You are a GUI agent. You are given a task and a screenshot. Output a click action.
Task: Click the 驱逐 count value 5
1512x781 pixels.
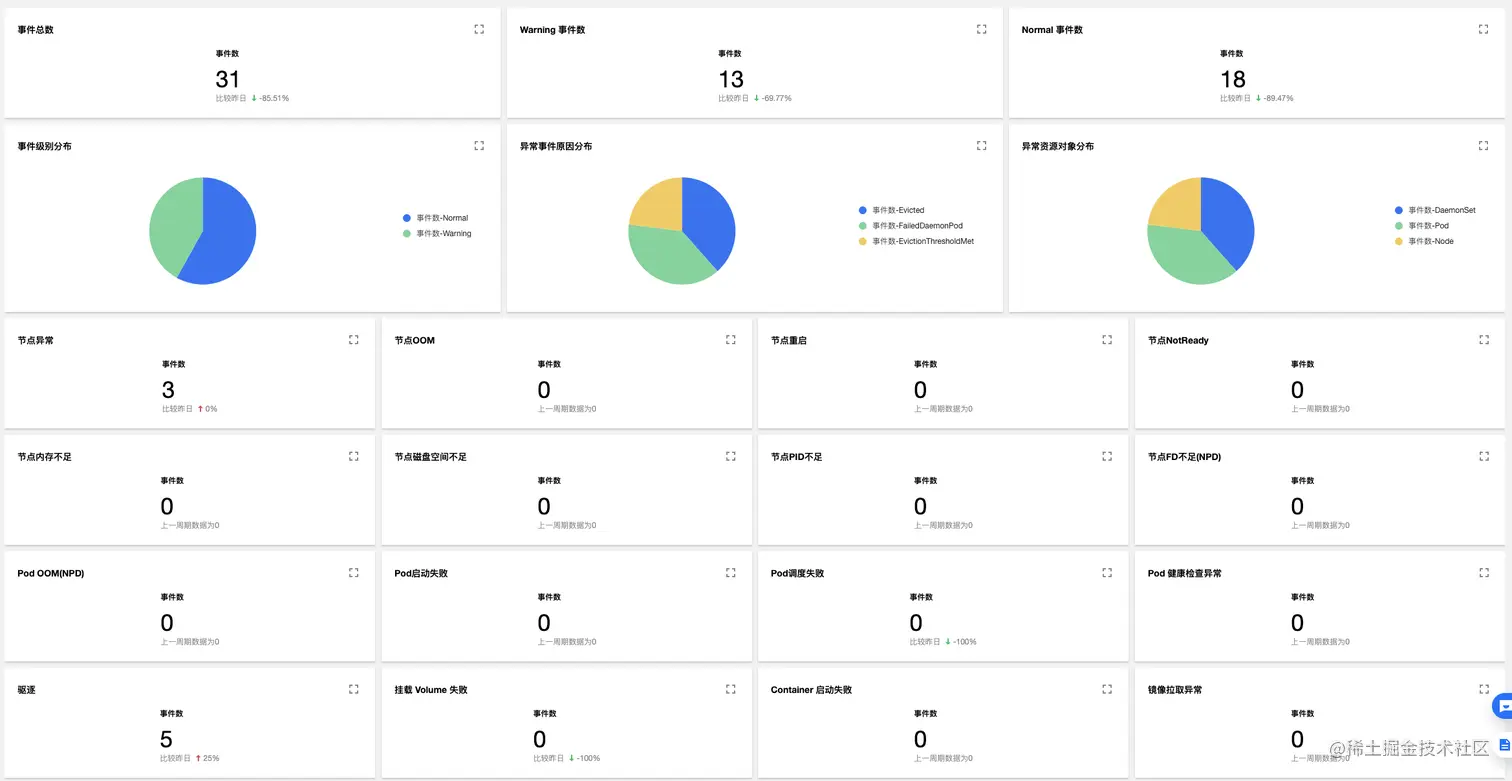click(x=166, y=739)
